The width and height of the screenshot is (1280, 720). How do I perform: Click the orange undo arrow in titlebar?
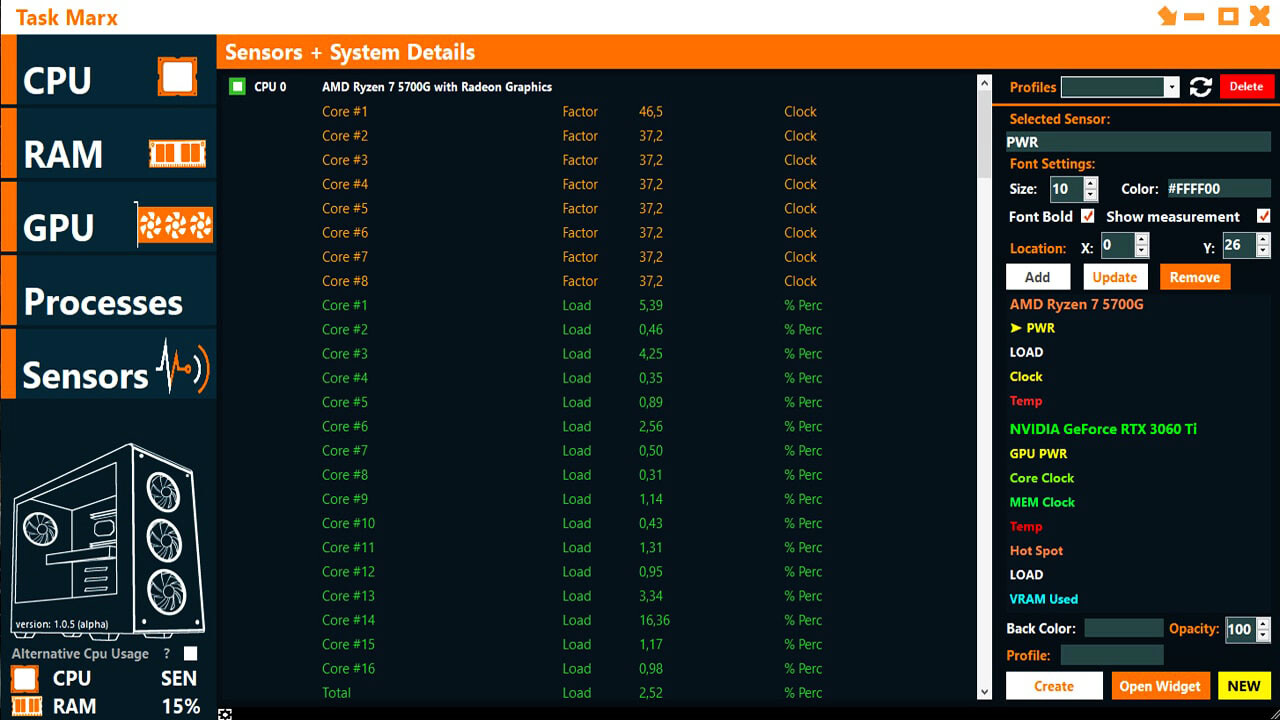pyautogui.click(x=1166, y=16)
